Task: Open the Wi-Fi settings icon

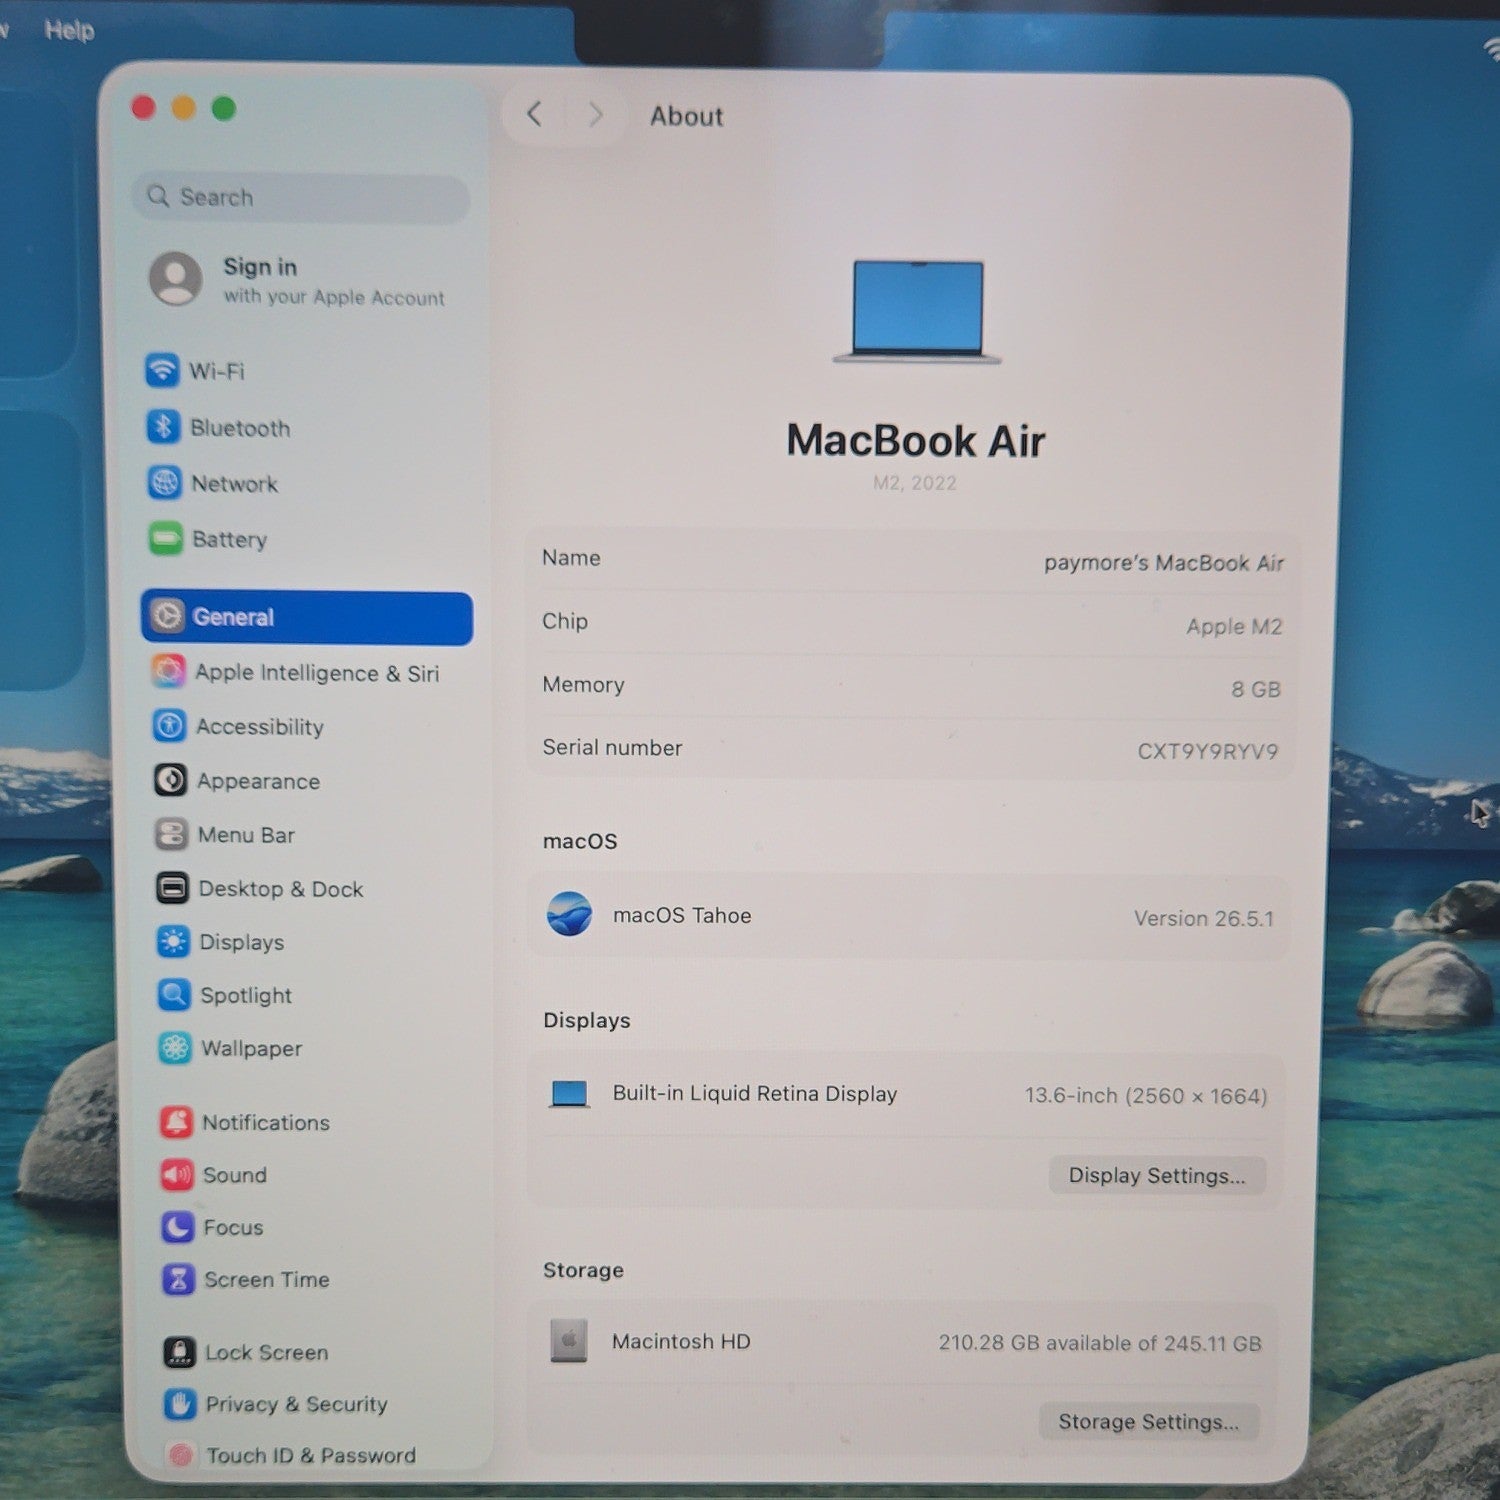Action: (162, 370)
